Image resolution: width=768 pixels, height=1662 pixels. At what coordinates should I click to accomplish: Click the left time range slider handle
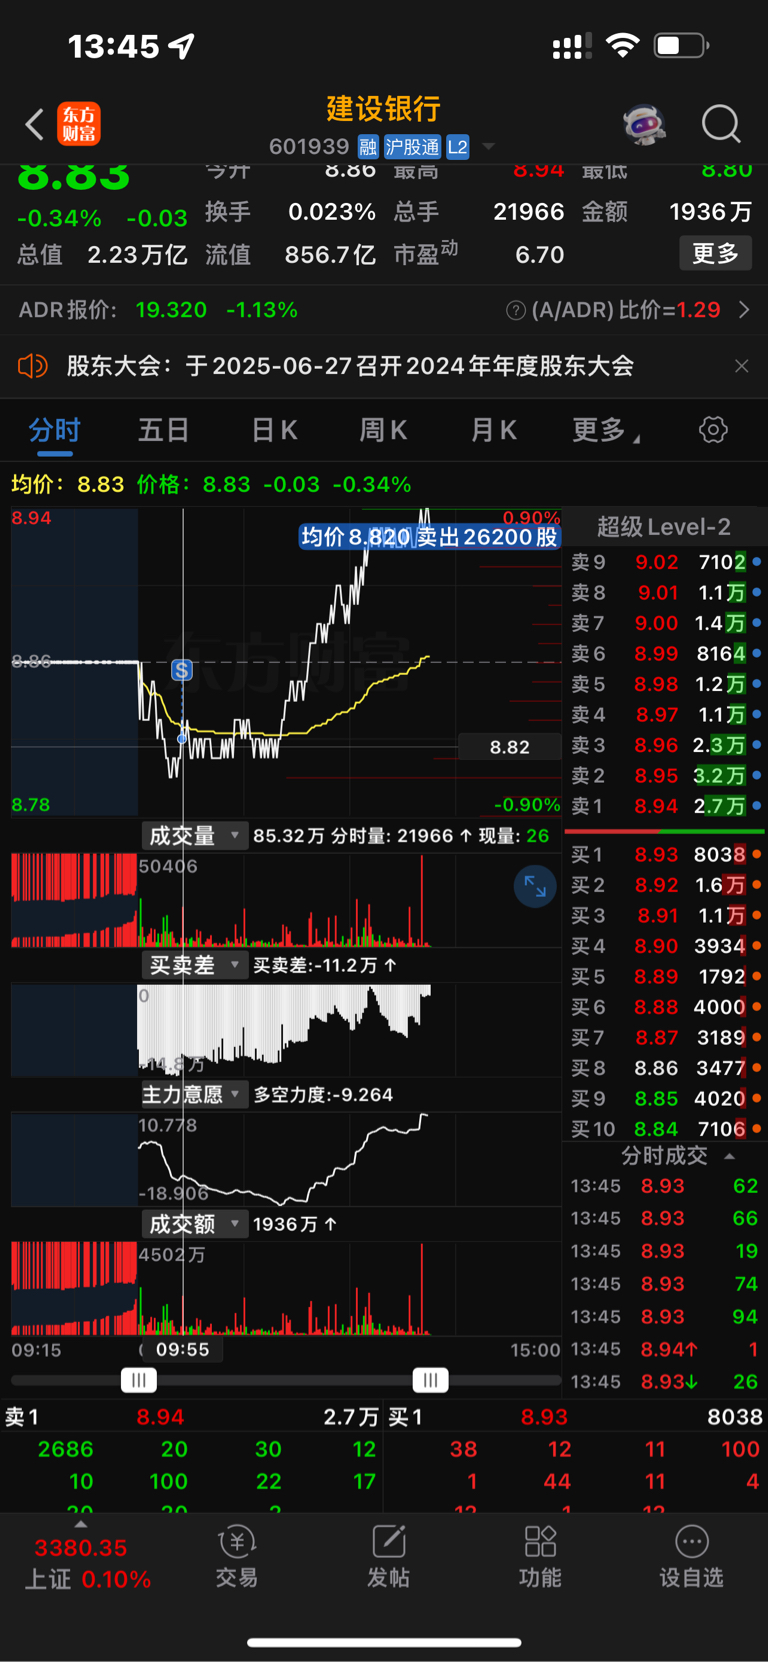pyautogui.click(x=139, y=1381)
